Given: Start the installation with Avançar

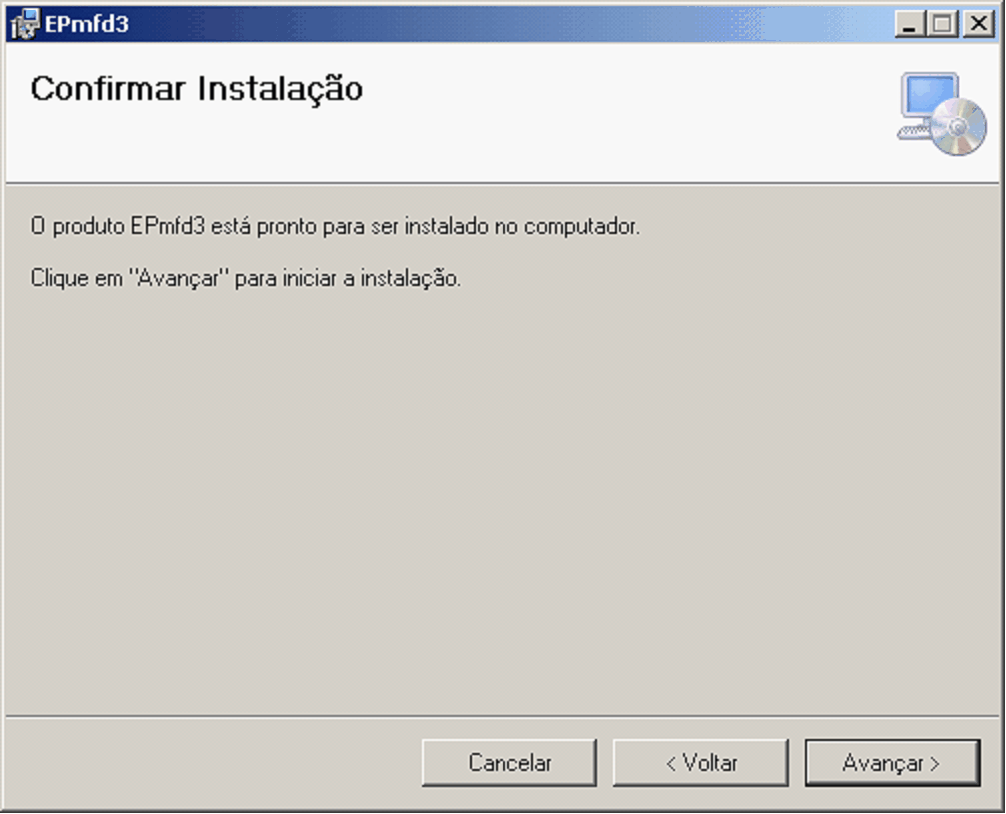Looking at the screenshot, I should pyautogui.click(x=892, y=763).
